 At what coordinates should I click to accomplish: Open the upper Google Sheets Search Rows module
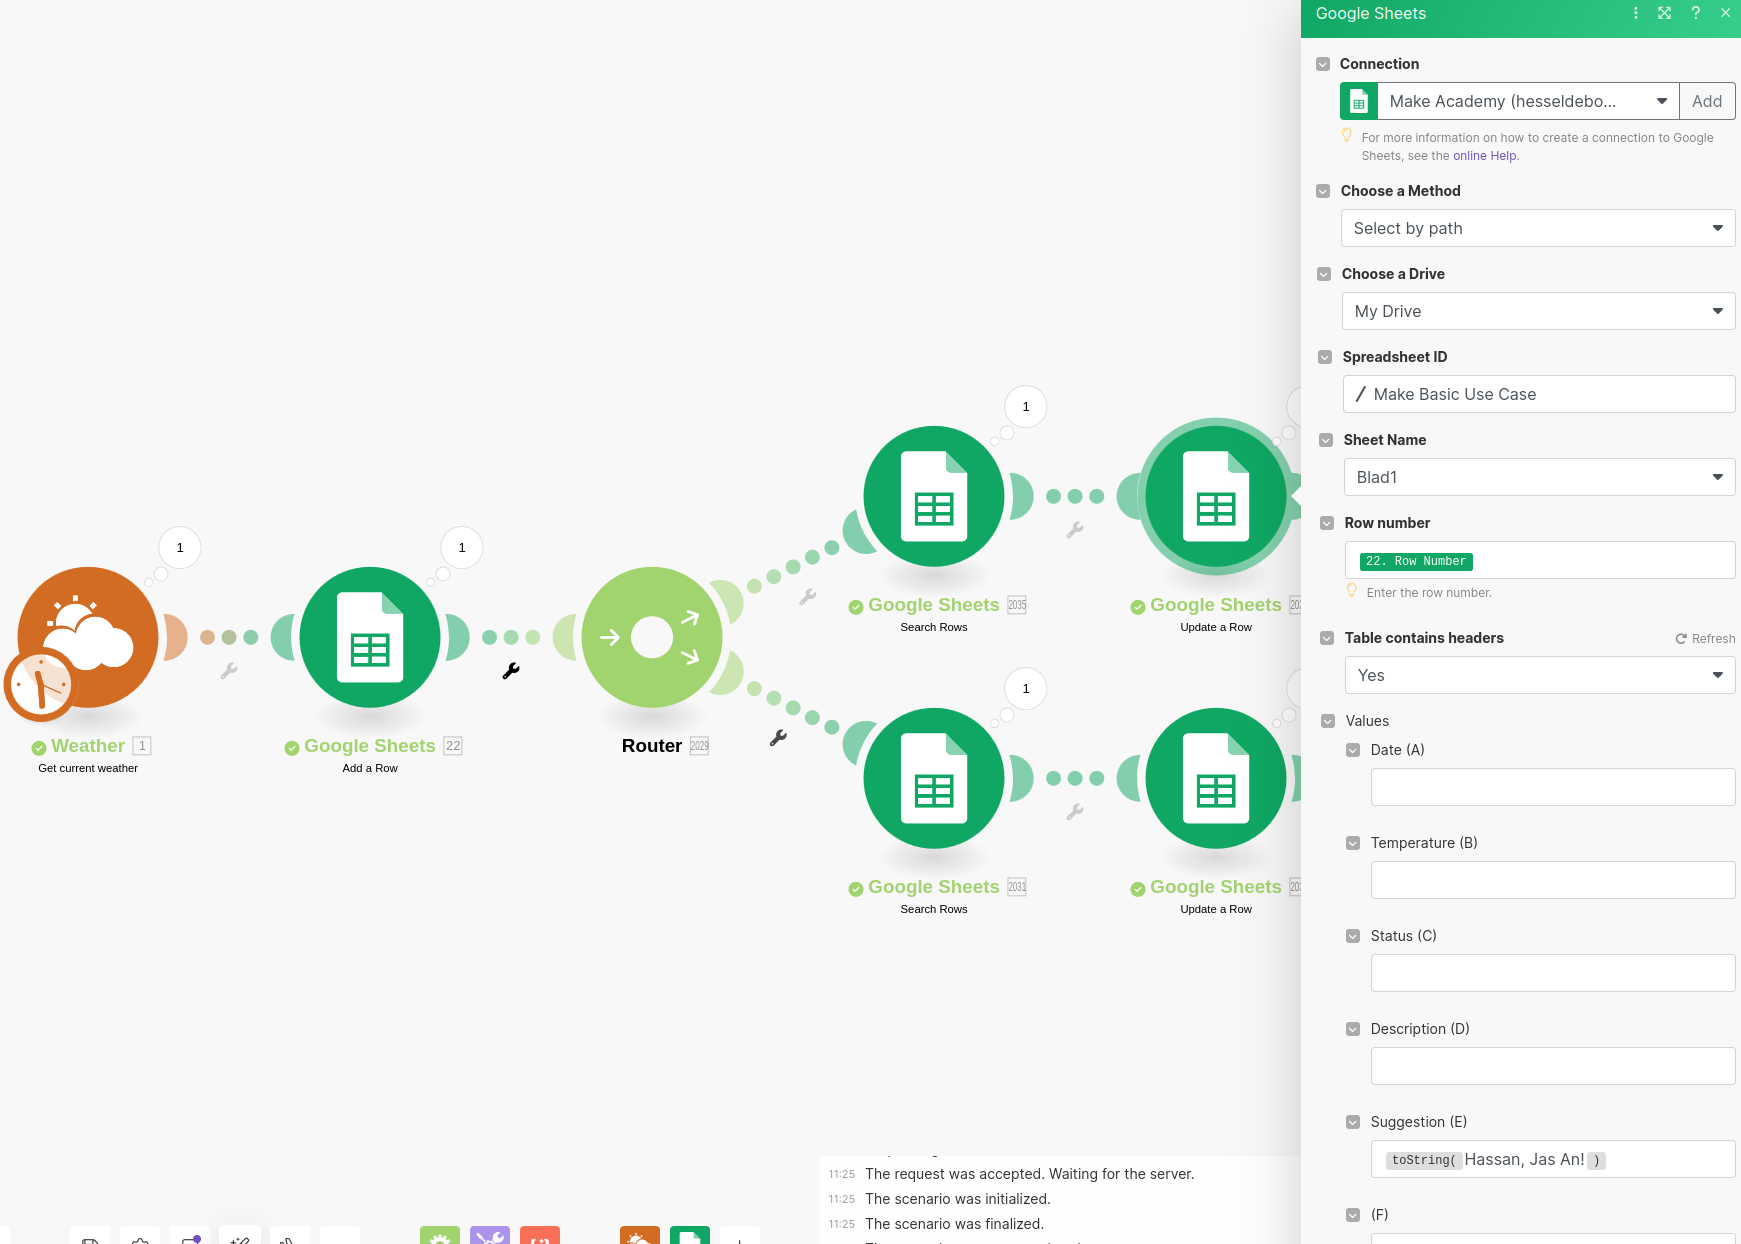934,496
